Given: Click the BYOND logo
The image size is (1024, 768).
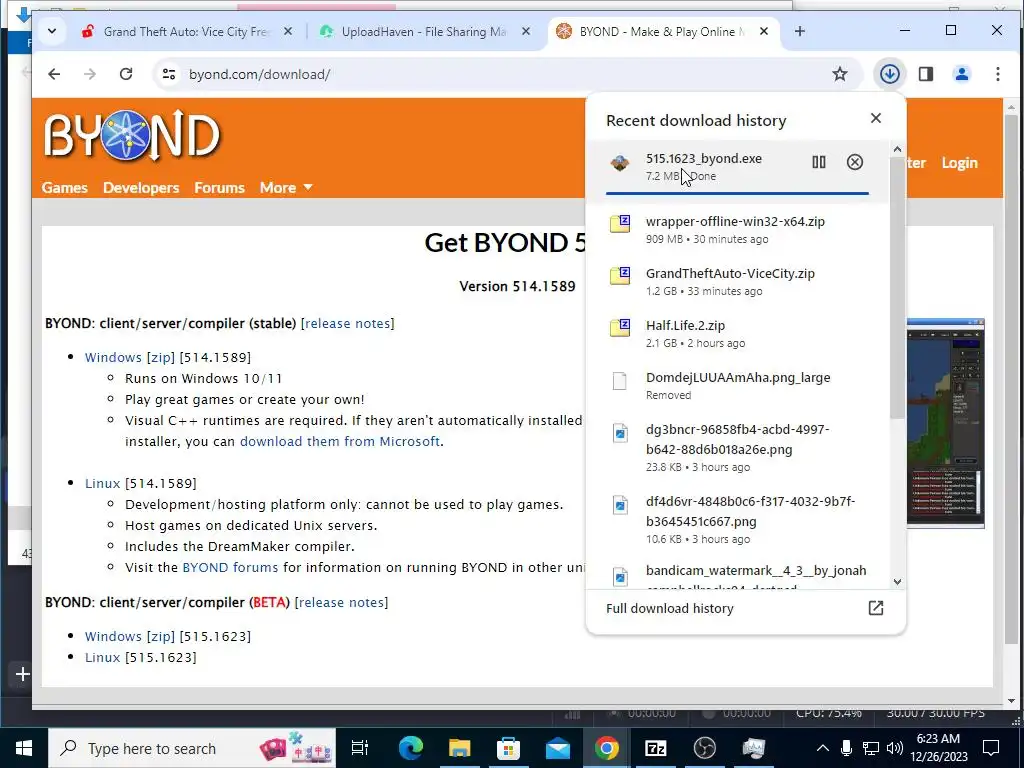Looking at the screenshot, I should (132, 135).
